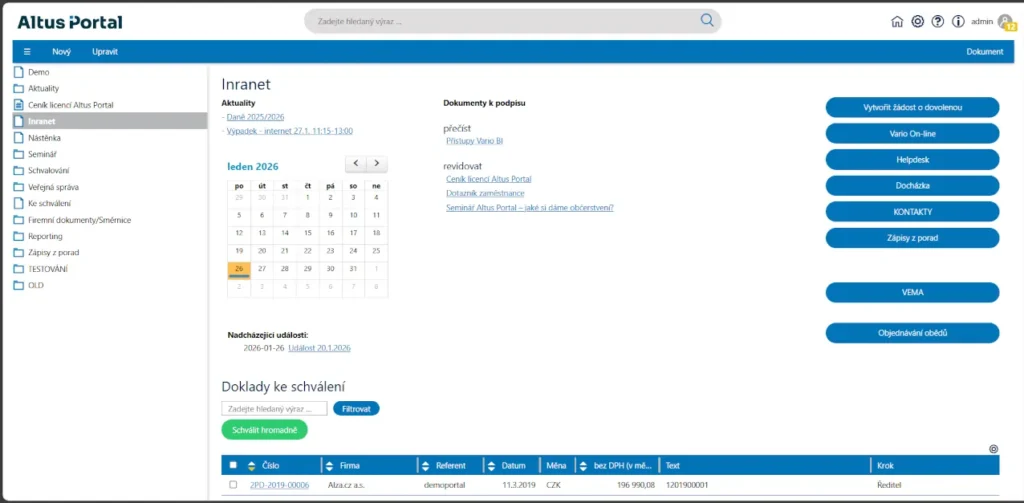Screen dimensions: 1024x503
Task: Click the magnifier icon in the search bar
Action: pyautogui.click(x=707, y=21)
